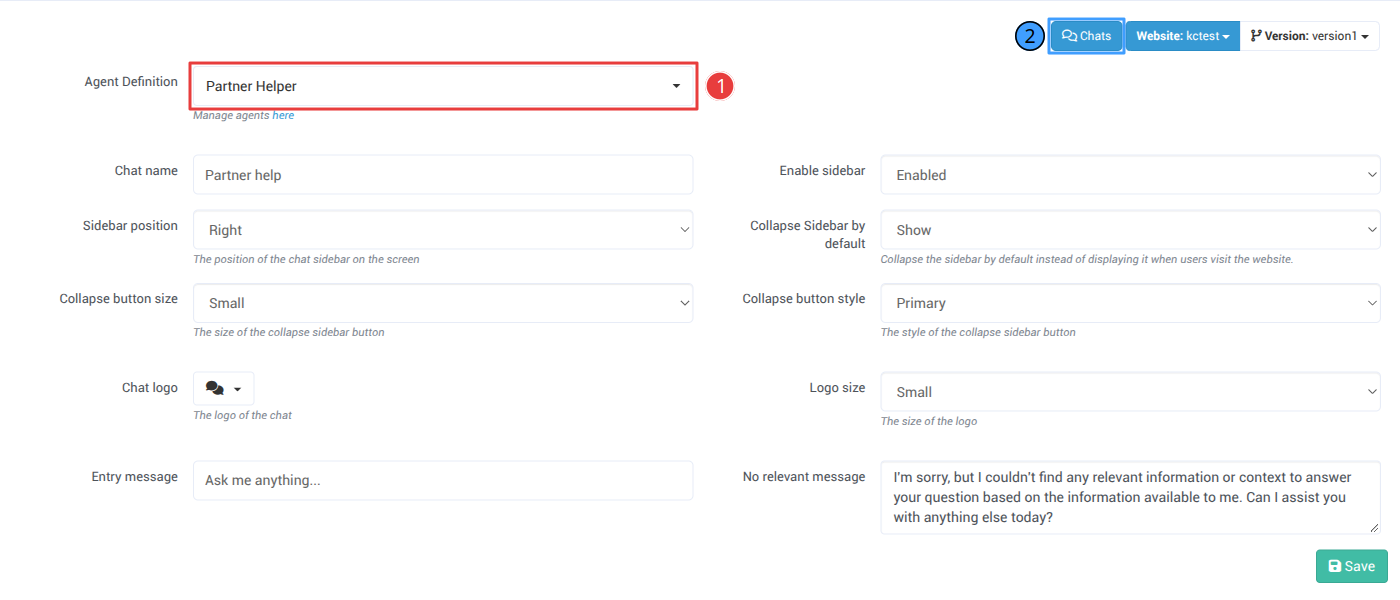Click 'The style of the collapse sidebar button' hint
Viewport: 1400px width, 600px height.
978,332
